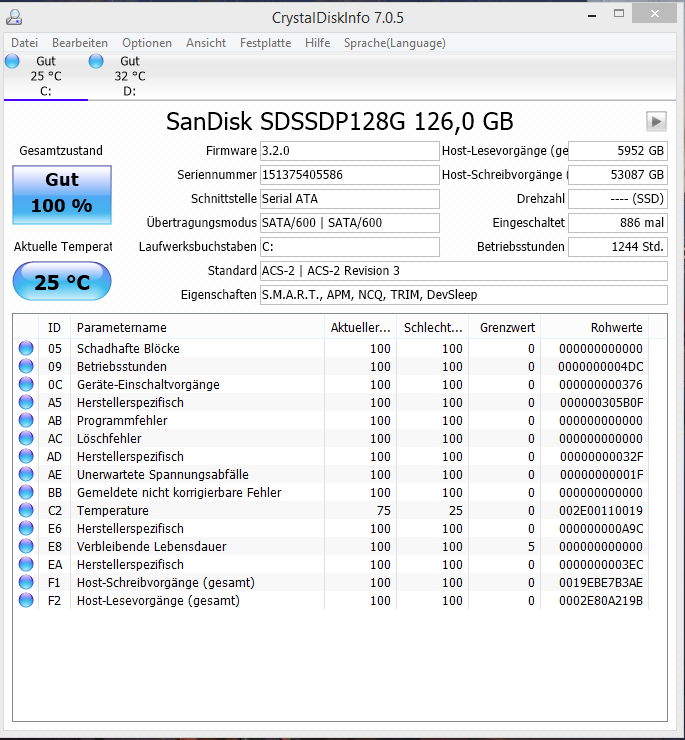Image resolution: width=685 pixels, height=740 pixels.
Task: Click the Standard field ACS-2 Revision 3
Action: tap(464, 271)
